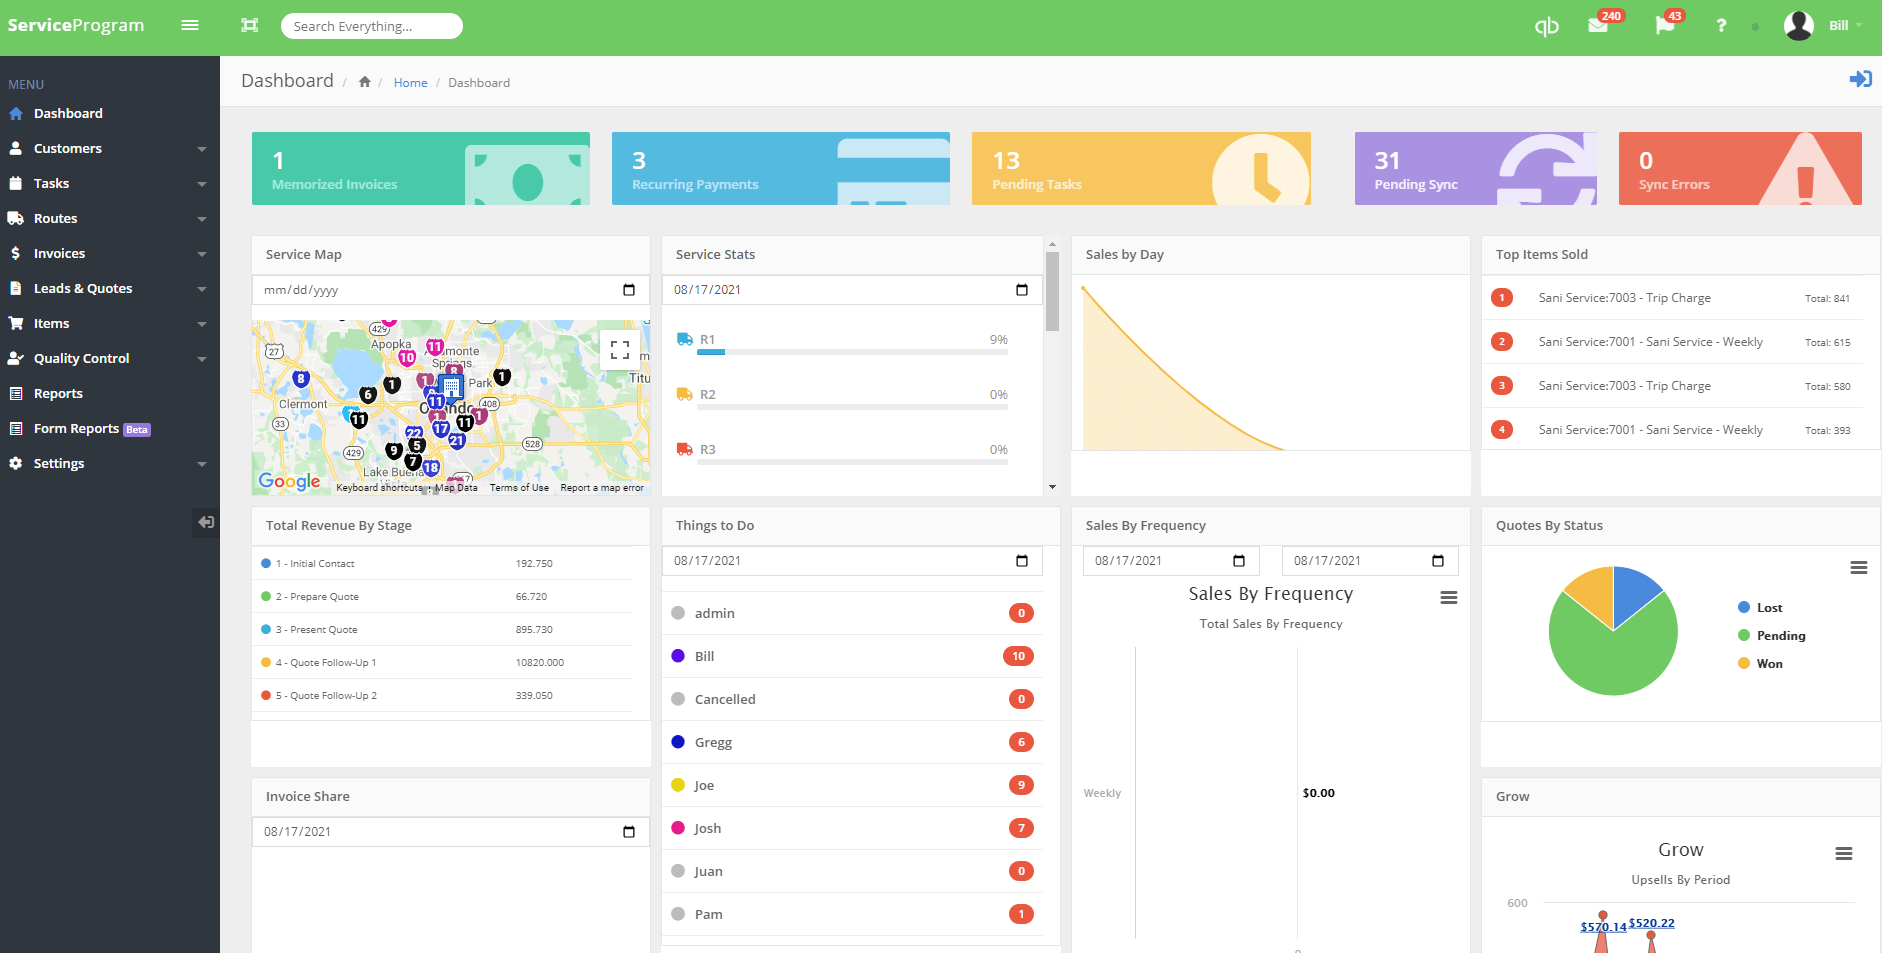Expand the Customers sidebar menu
This screenshot has height=953, width=1882.
click(110, 149)
